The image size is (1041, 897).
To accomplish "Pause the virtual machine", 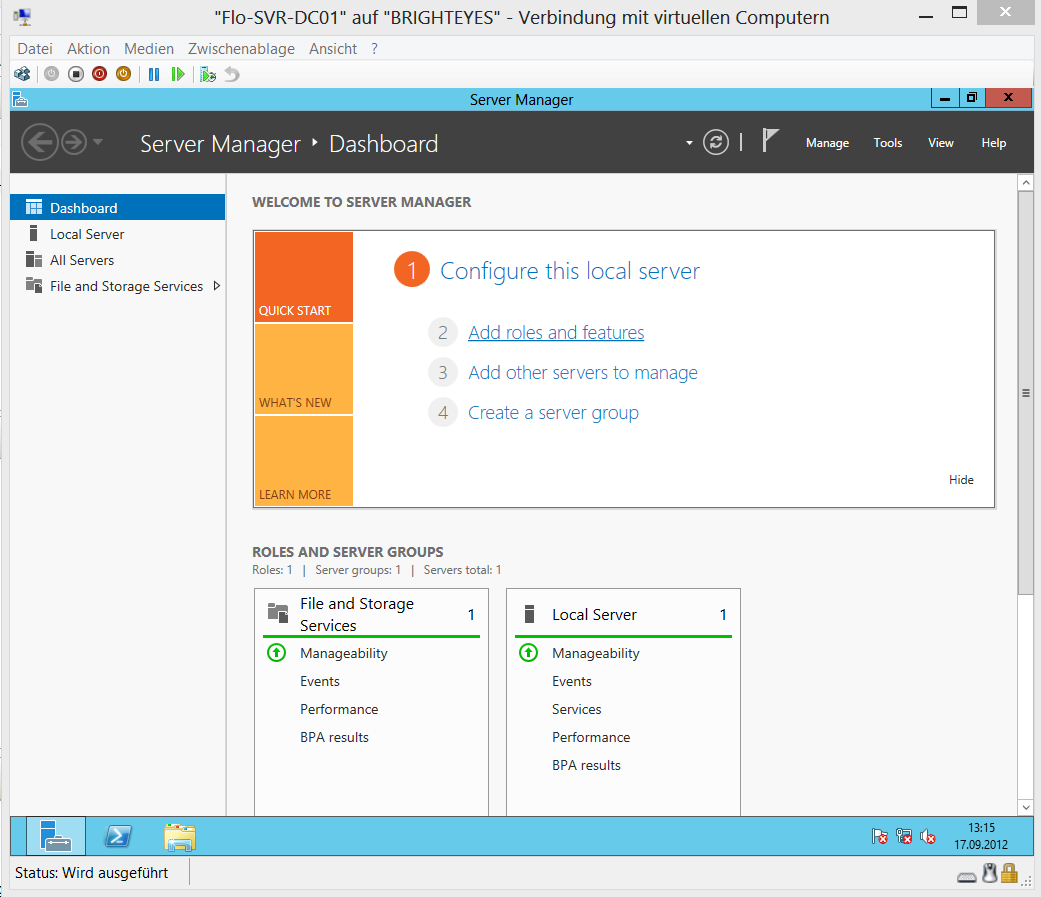I will click(153, 73).
